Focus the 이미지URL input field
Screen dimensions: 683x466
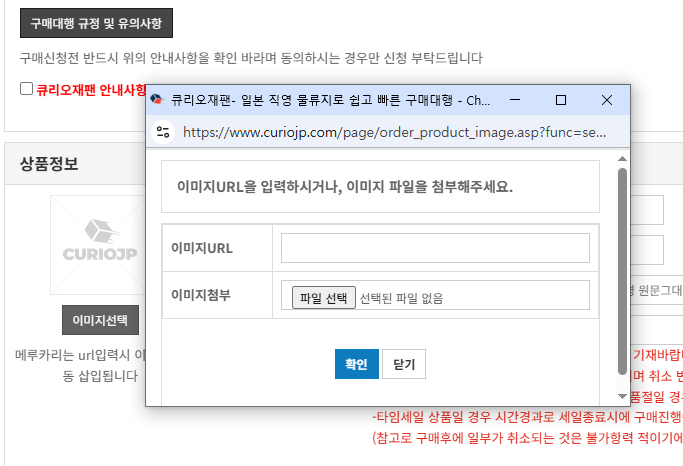(x=435, y=248)
